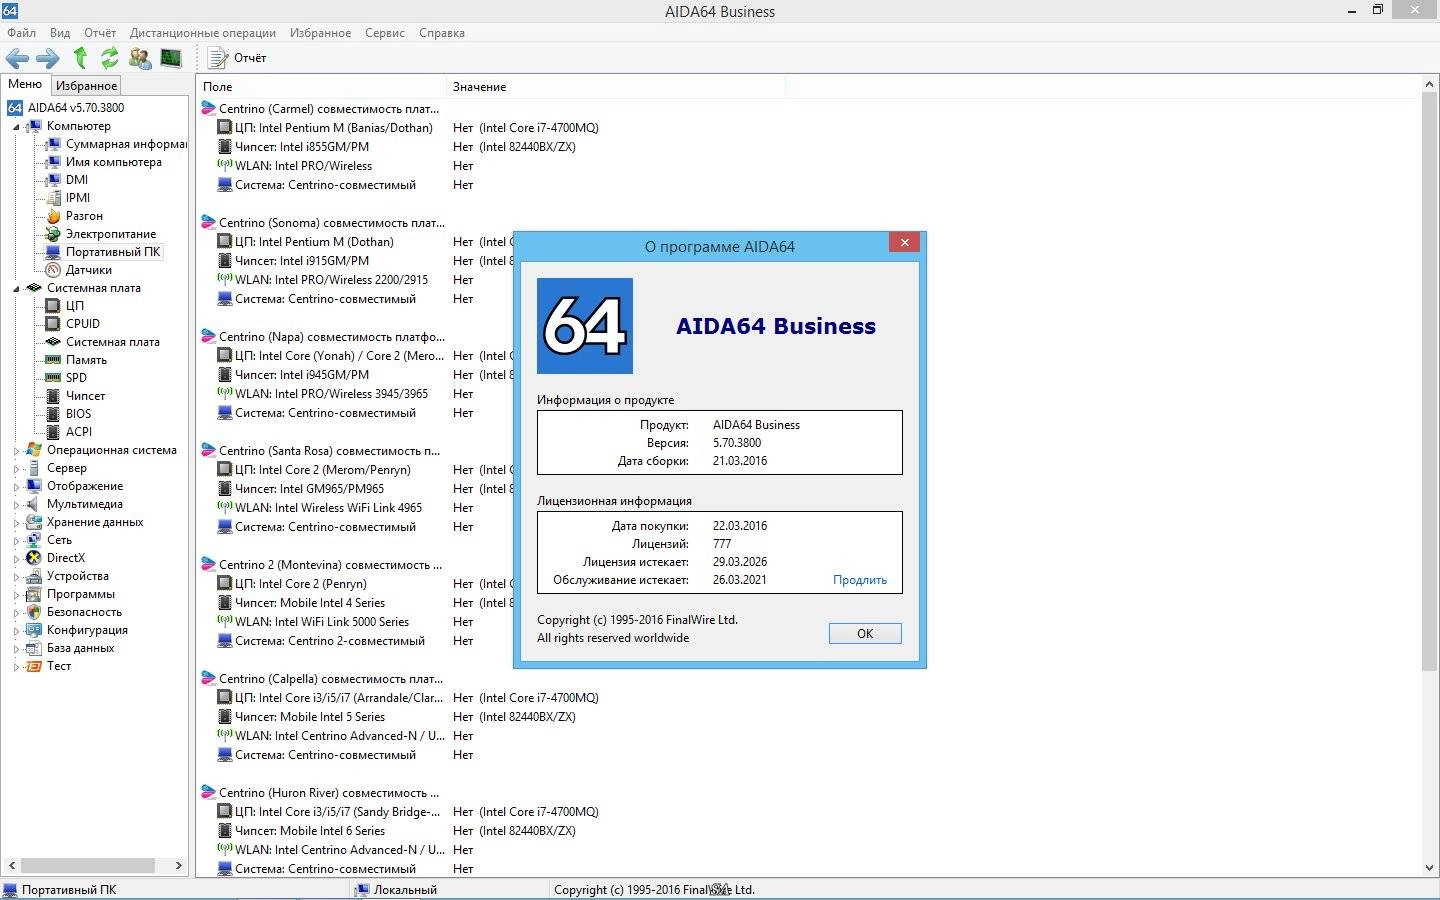Open the Справка menu

[x=442, y=33]
